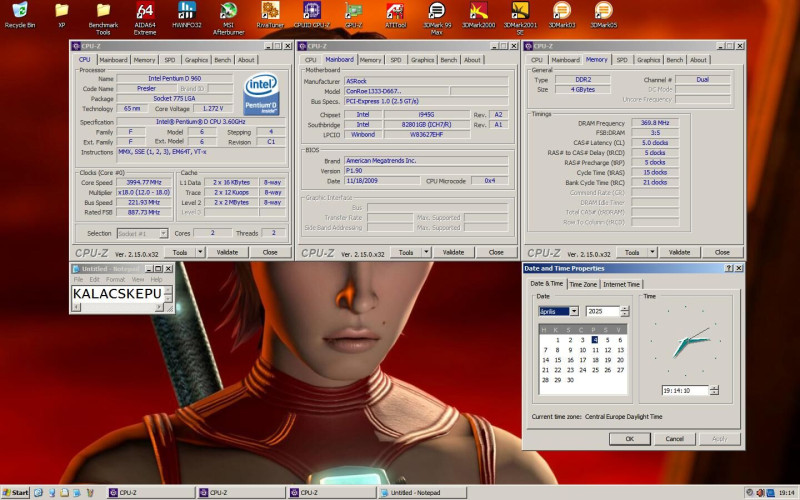Open the File menu in Notepad
This screenshot has height=500, width=800.
tap(78, 280)
